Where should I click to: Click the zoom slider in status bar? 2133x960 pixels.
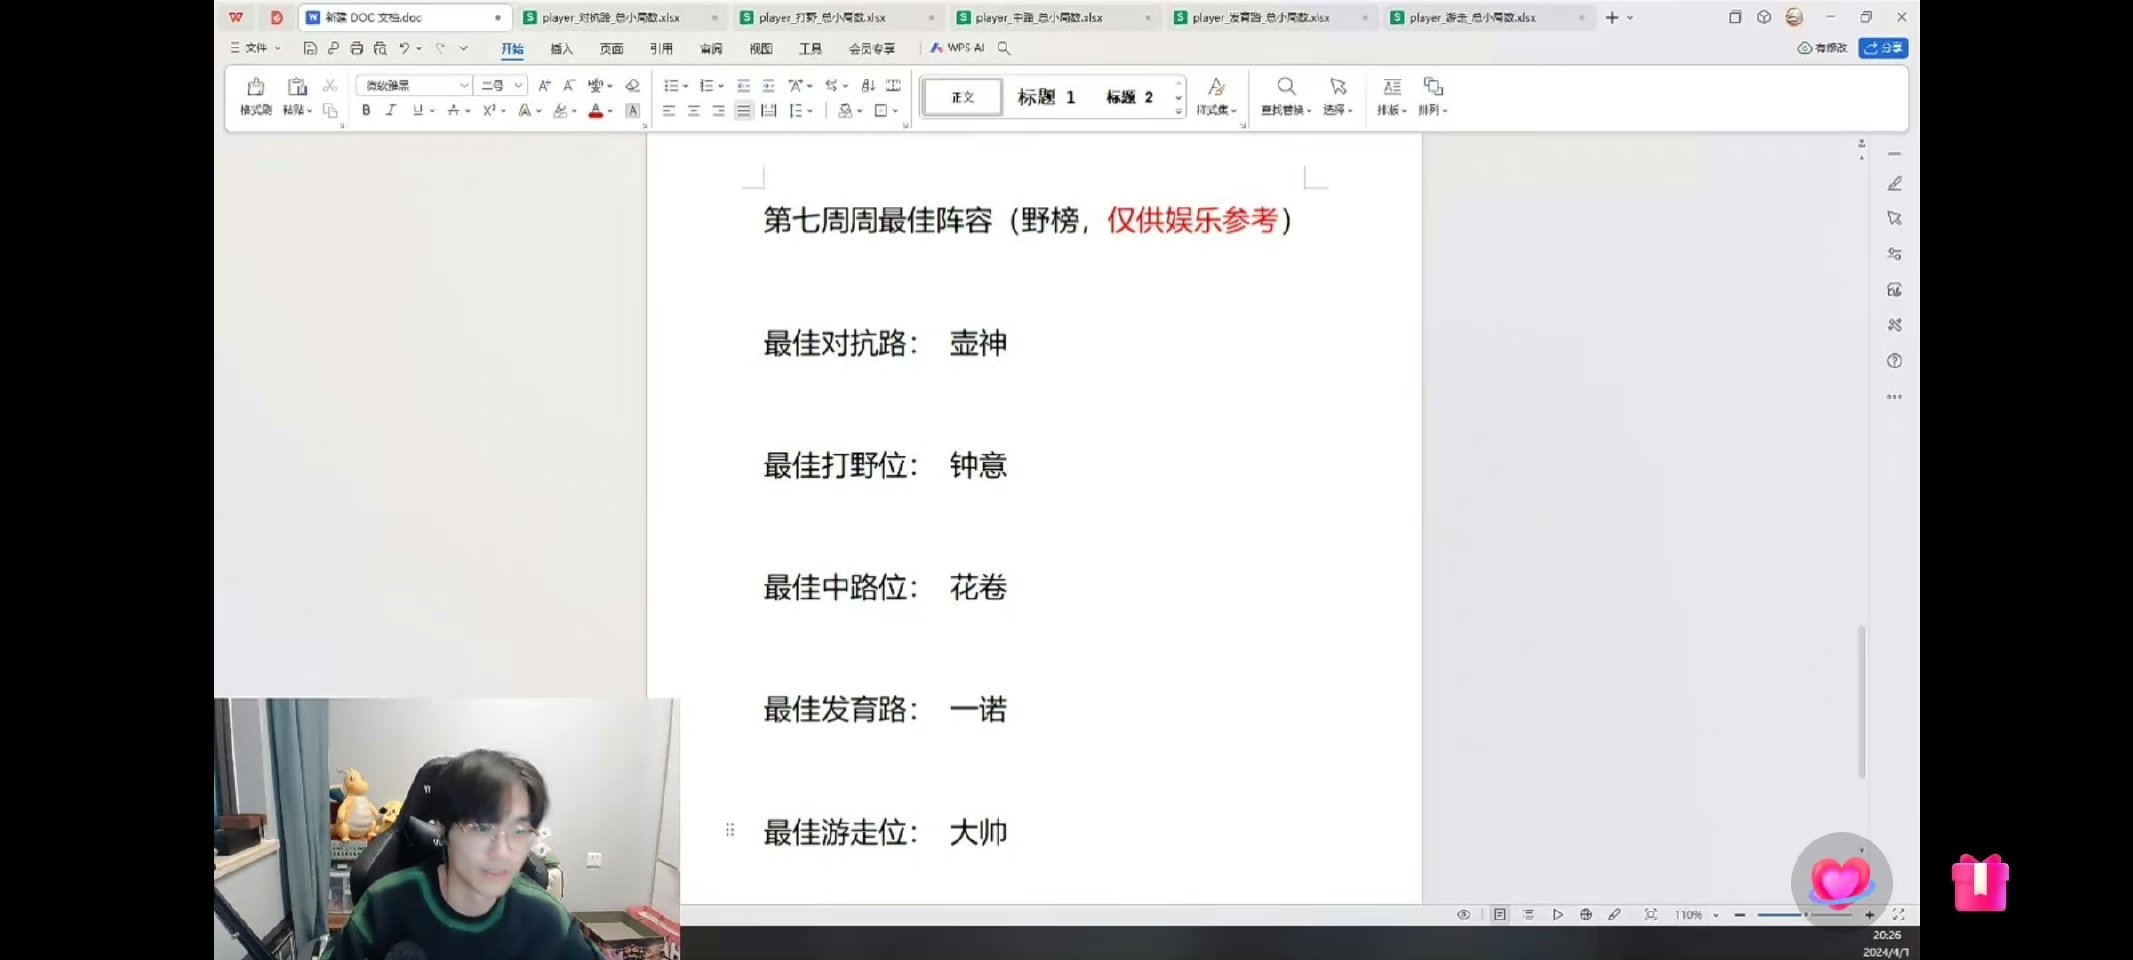(1805, 915)
